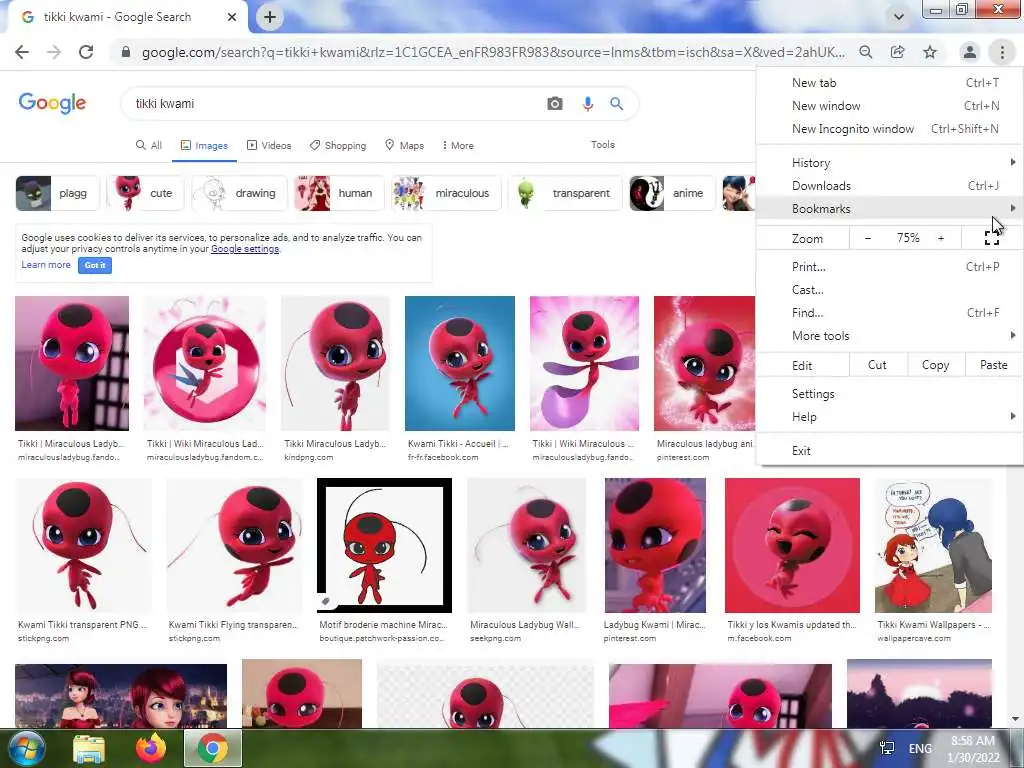Select the plagg suggestion chip

point(57,193)
